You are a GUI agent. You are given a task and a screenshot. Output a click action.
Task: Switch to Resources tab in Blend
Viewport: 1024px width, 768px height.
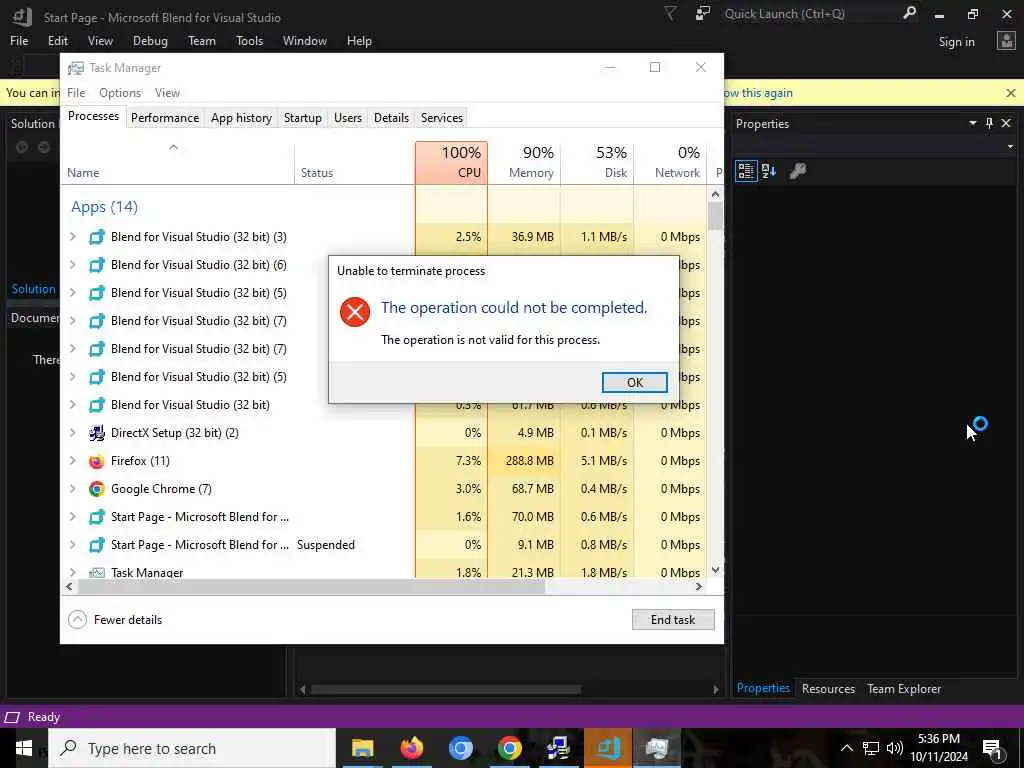coord(828,688)
